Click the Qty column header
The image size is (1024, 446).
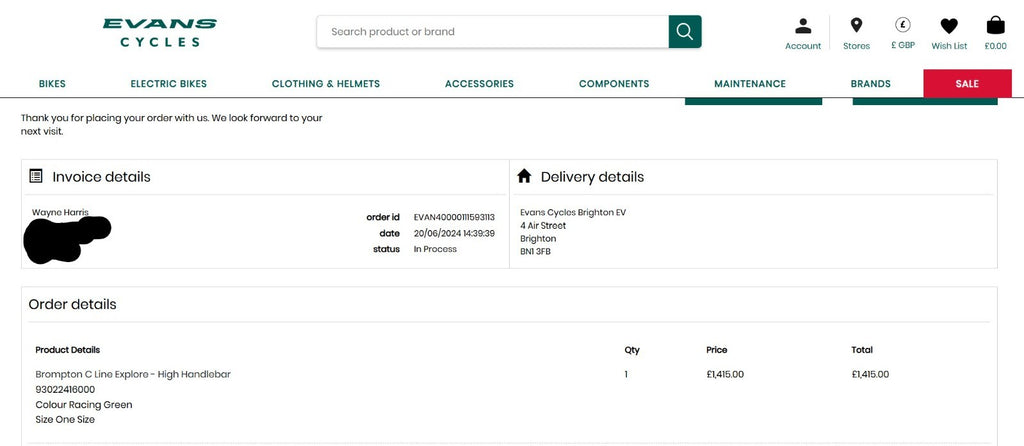[x=632, y=350]
